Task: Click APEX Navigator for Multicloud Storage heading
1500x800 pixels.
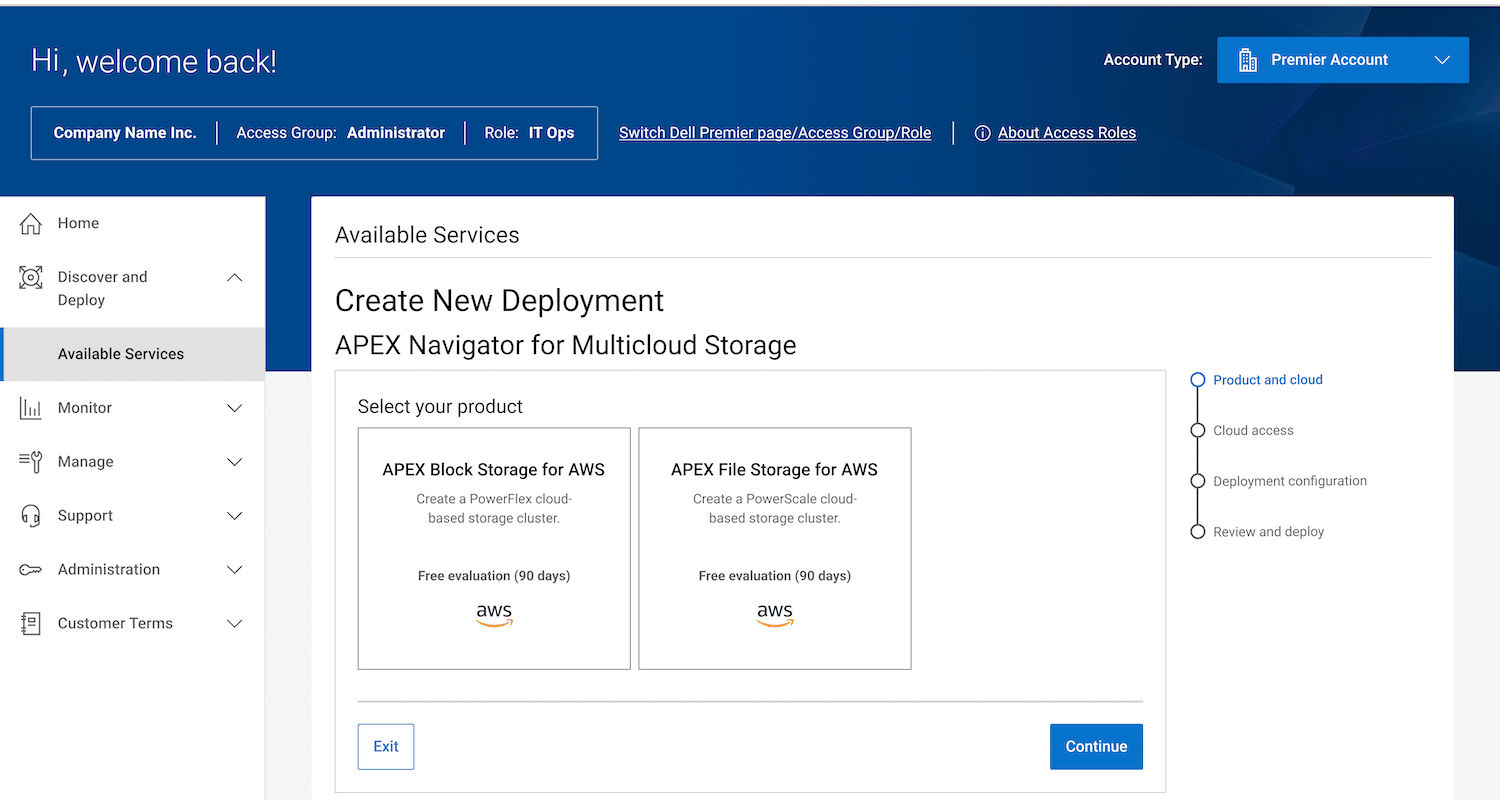Action: 565,346
